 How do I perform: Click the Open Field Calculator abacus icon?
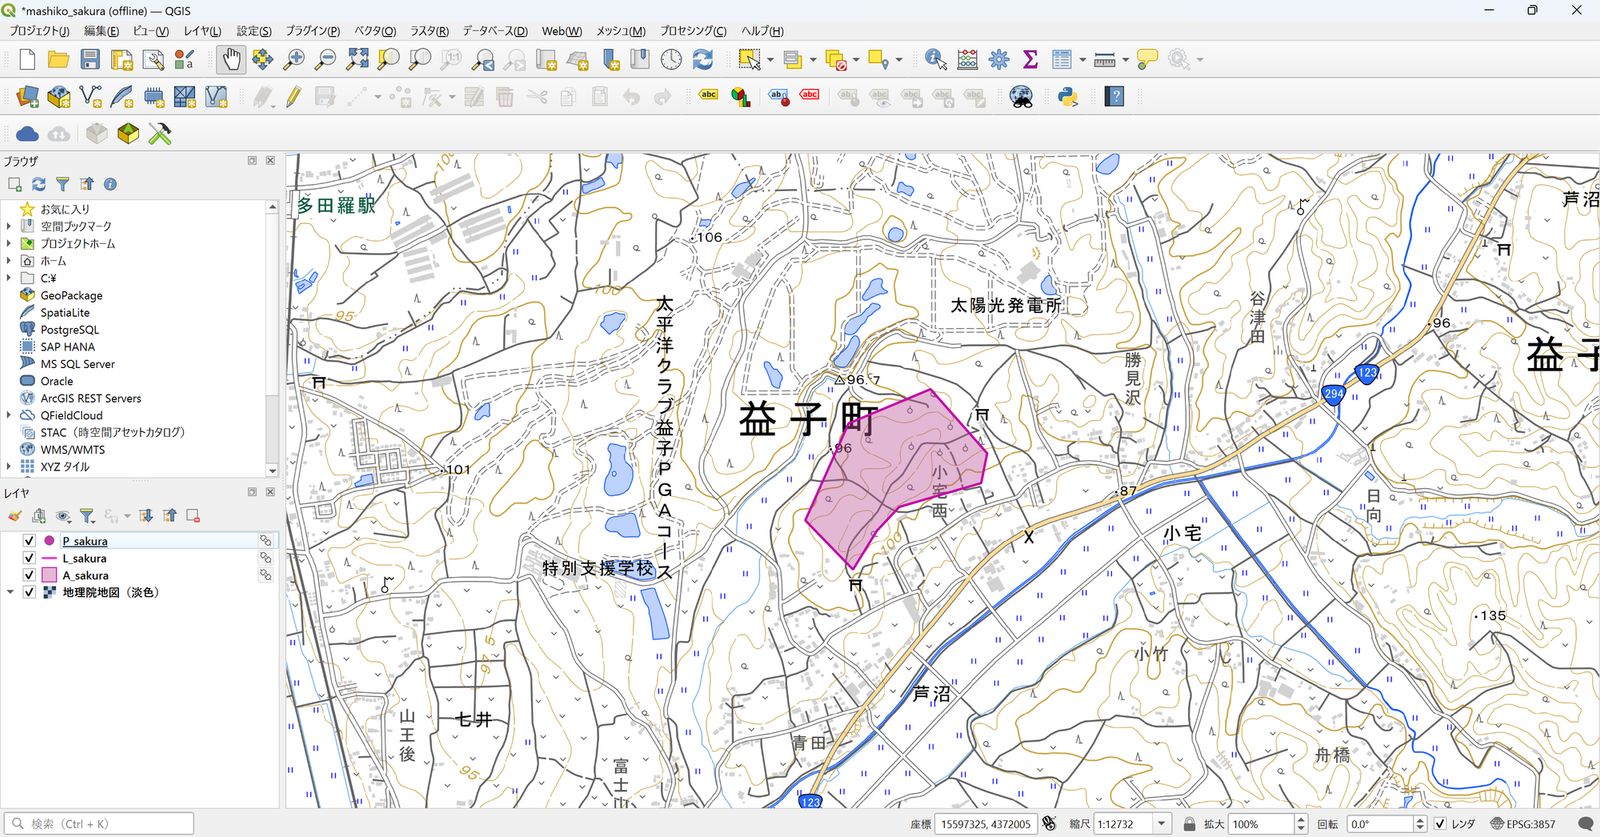pos(967,60)
